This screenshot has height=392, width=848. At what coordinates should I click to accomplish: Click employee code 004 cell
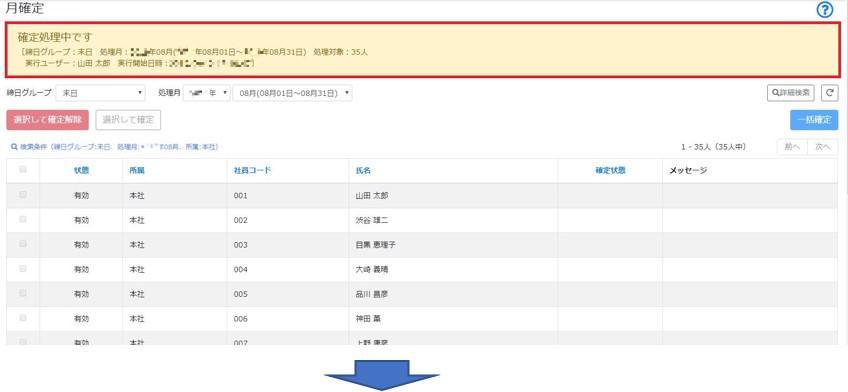pos(241,269)
